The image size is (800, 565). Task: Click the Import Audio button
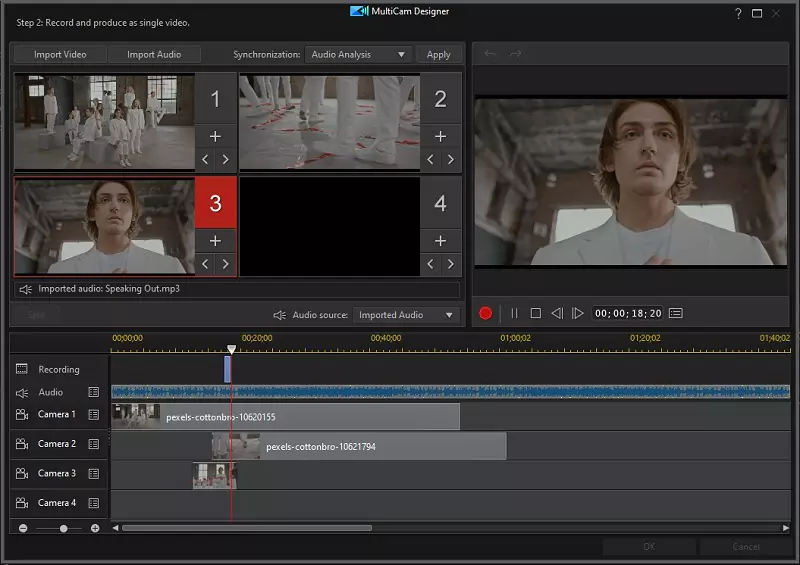[x=154, y=55]
